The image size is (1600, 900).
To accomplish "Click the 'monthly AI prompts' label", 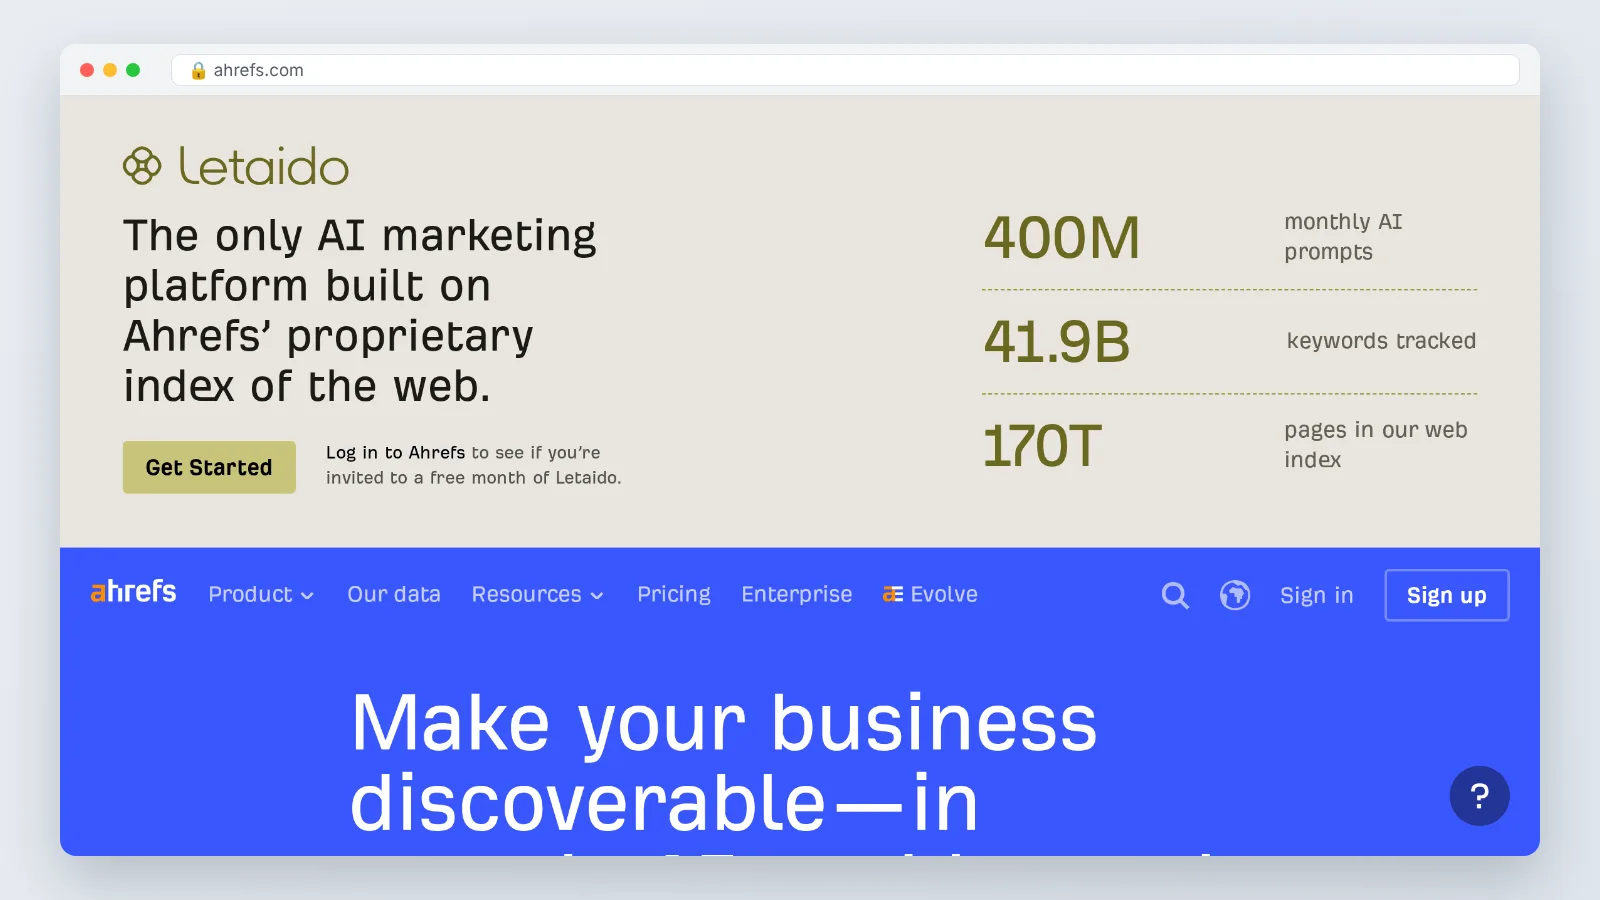I will coord(1343,237).
